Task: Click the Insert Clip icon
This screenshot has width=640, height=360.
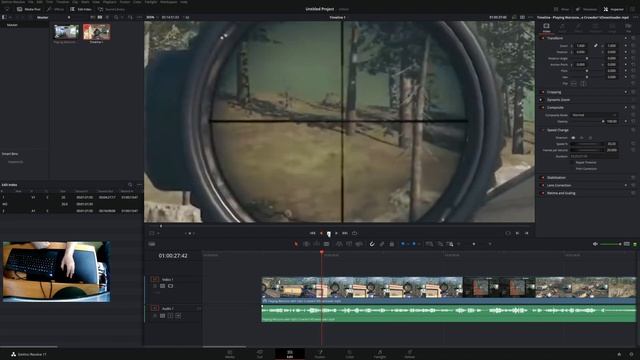Action: point(339,244)
